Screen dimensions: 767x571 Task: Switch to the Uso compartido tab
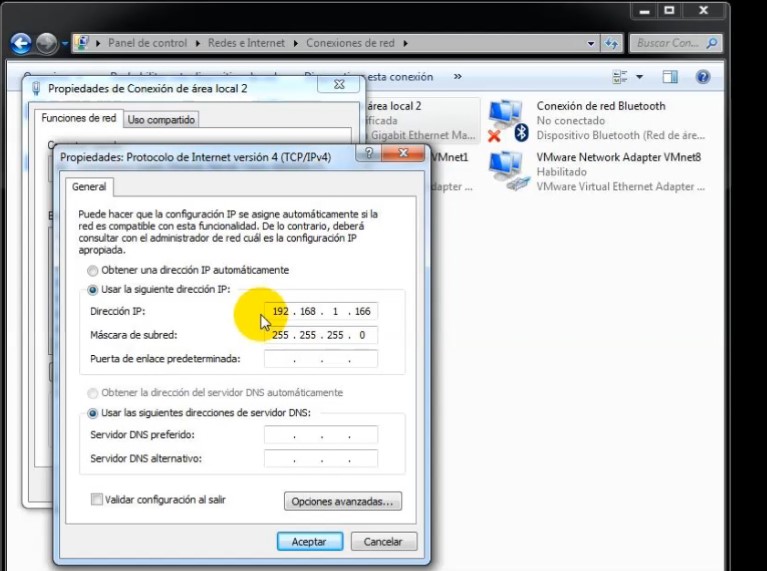pyautogui.click(x=161, y=119)
